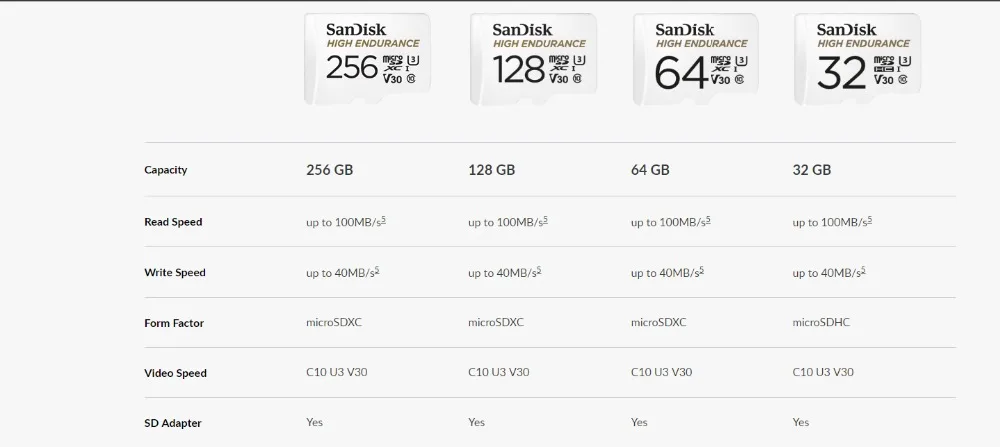Viewport: 1000px width, 447px height.
Task: Open footnote 5 on 128 GB write speed
Action: click(x=539, y=270)
